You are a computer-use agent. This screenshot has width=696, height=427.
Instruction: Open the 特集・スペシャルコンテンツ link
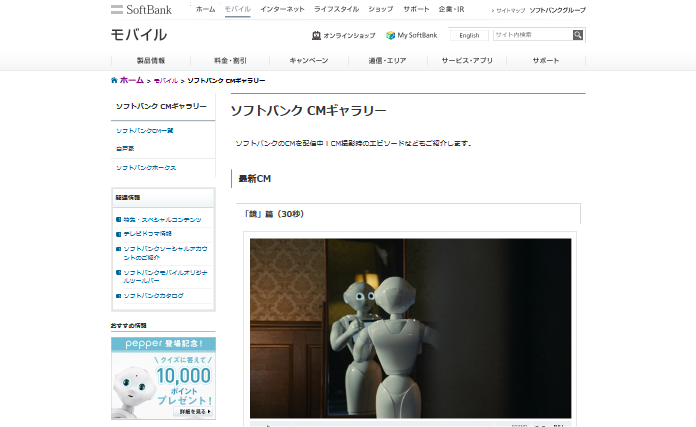pos(162,220)
